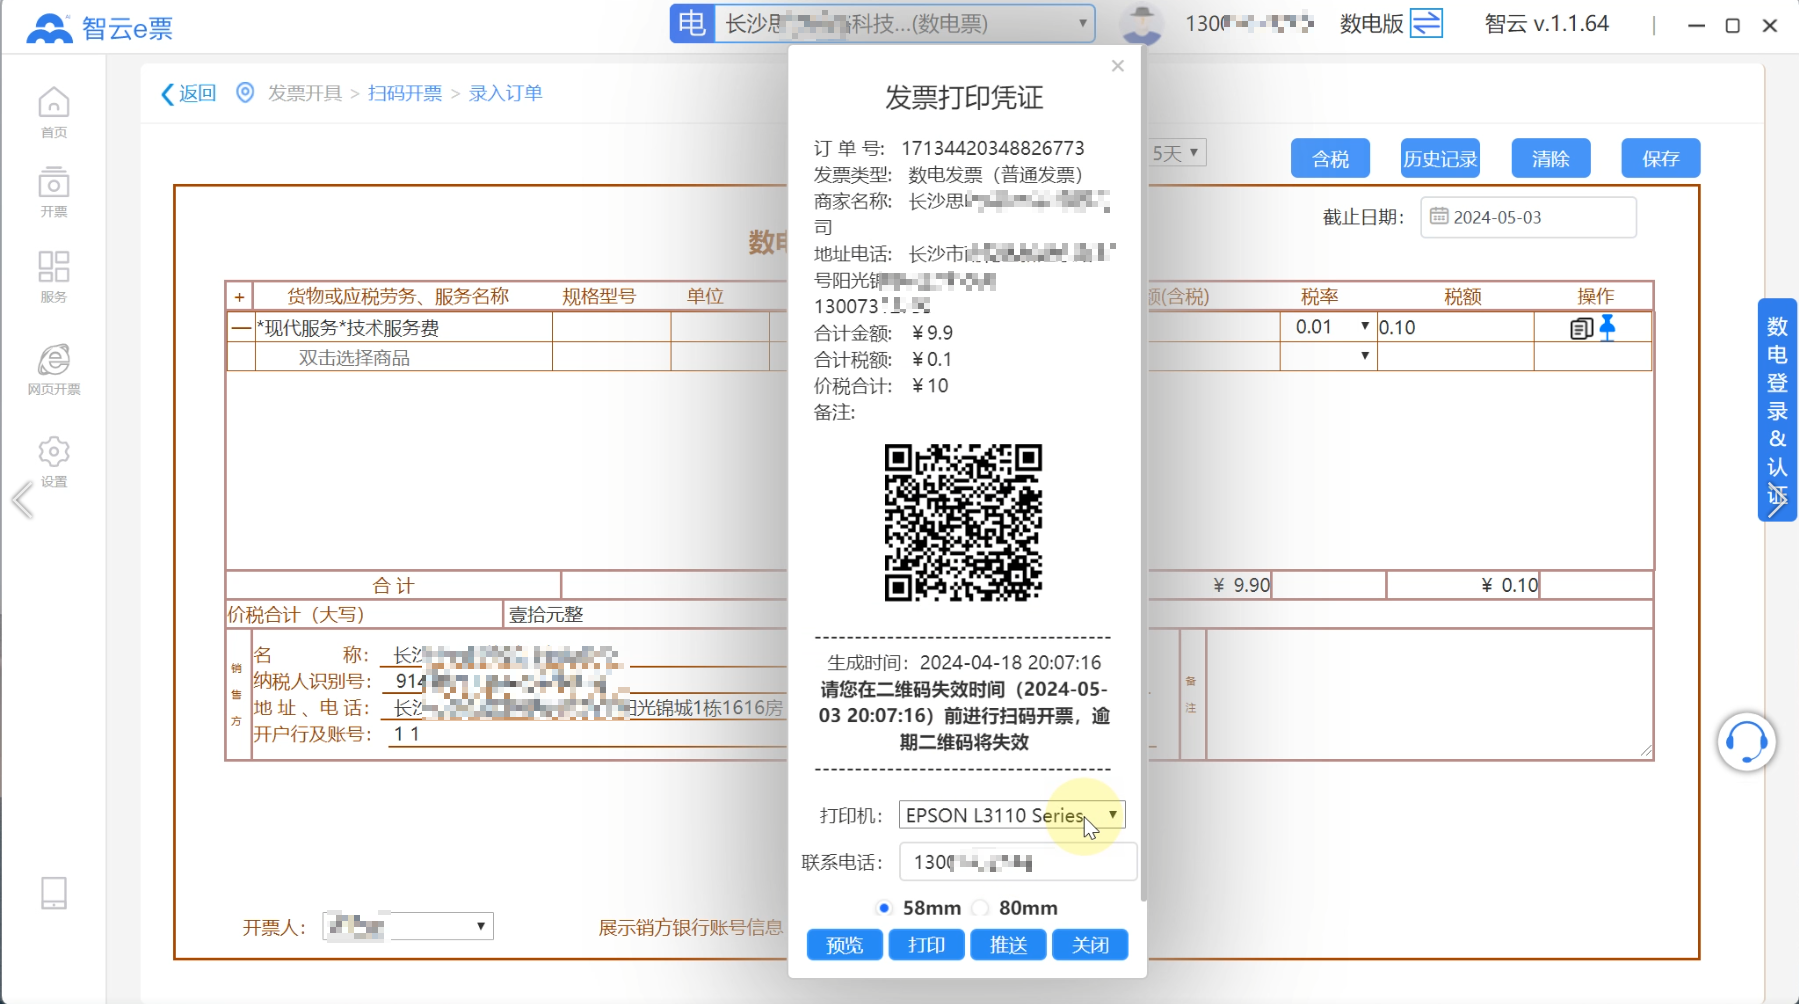Click the 清除 clear button
This screenshot has width=1799, height=1004.
1551,158
